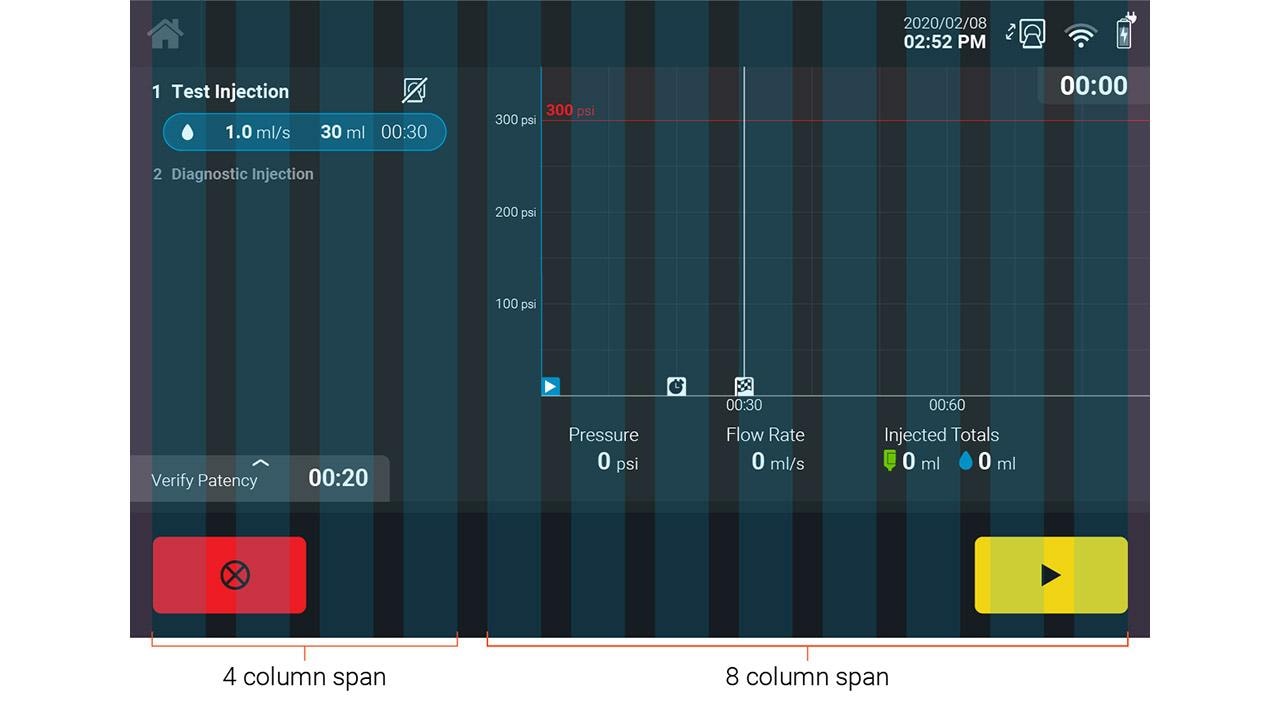1280x720 pixels.
Task: Tap the 00:00 elapsed timer display
Action: pyautogui.click(x=1093, y=86)
